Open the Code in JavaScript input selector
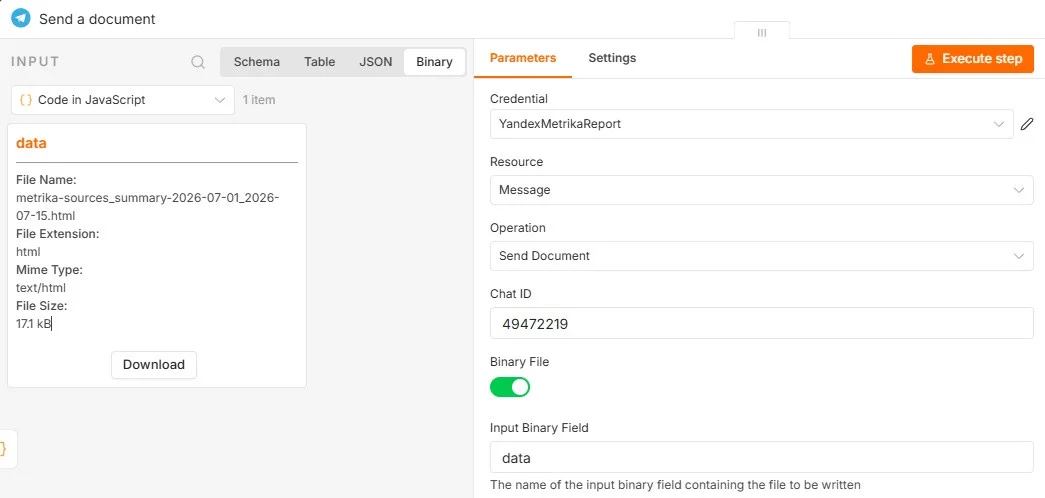 click(x=123, y=100)
